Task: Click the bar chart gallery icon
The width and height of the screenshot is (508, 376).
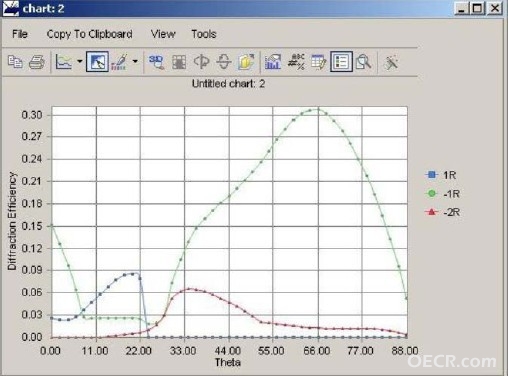Action: click(273, 62)
